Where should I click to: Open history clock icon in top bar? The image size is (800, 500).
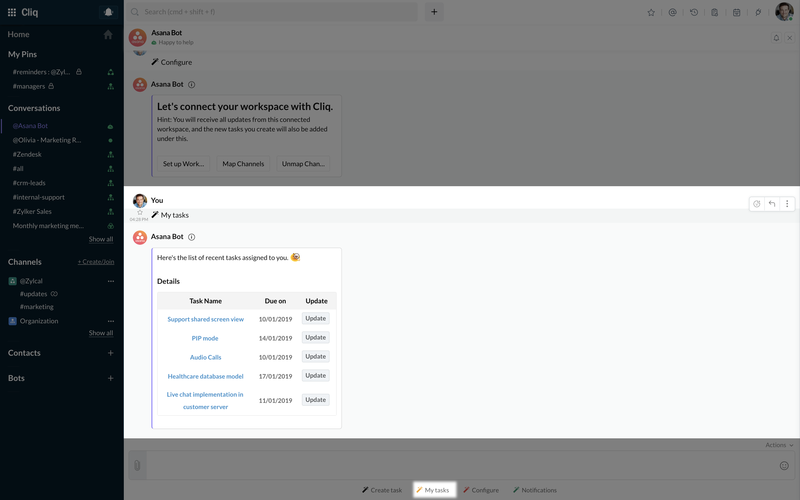click(694, 12)
